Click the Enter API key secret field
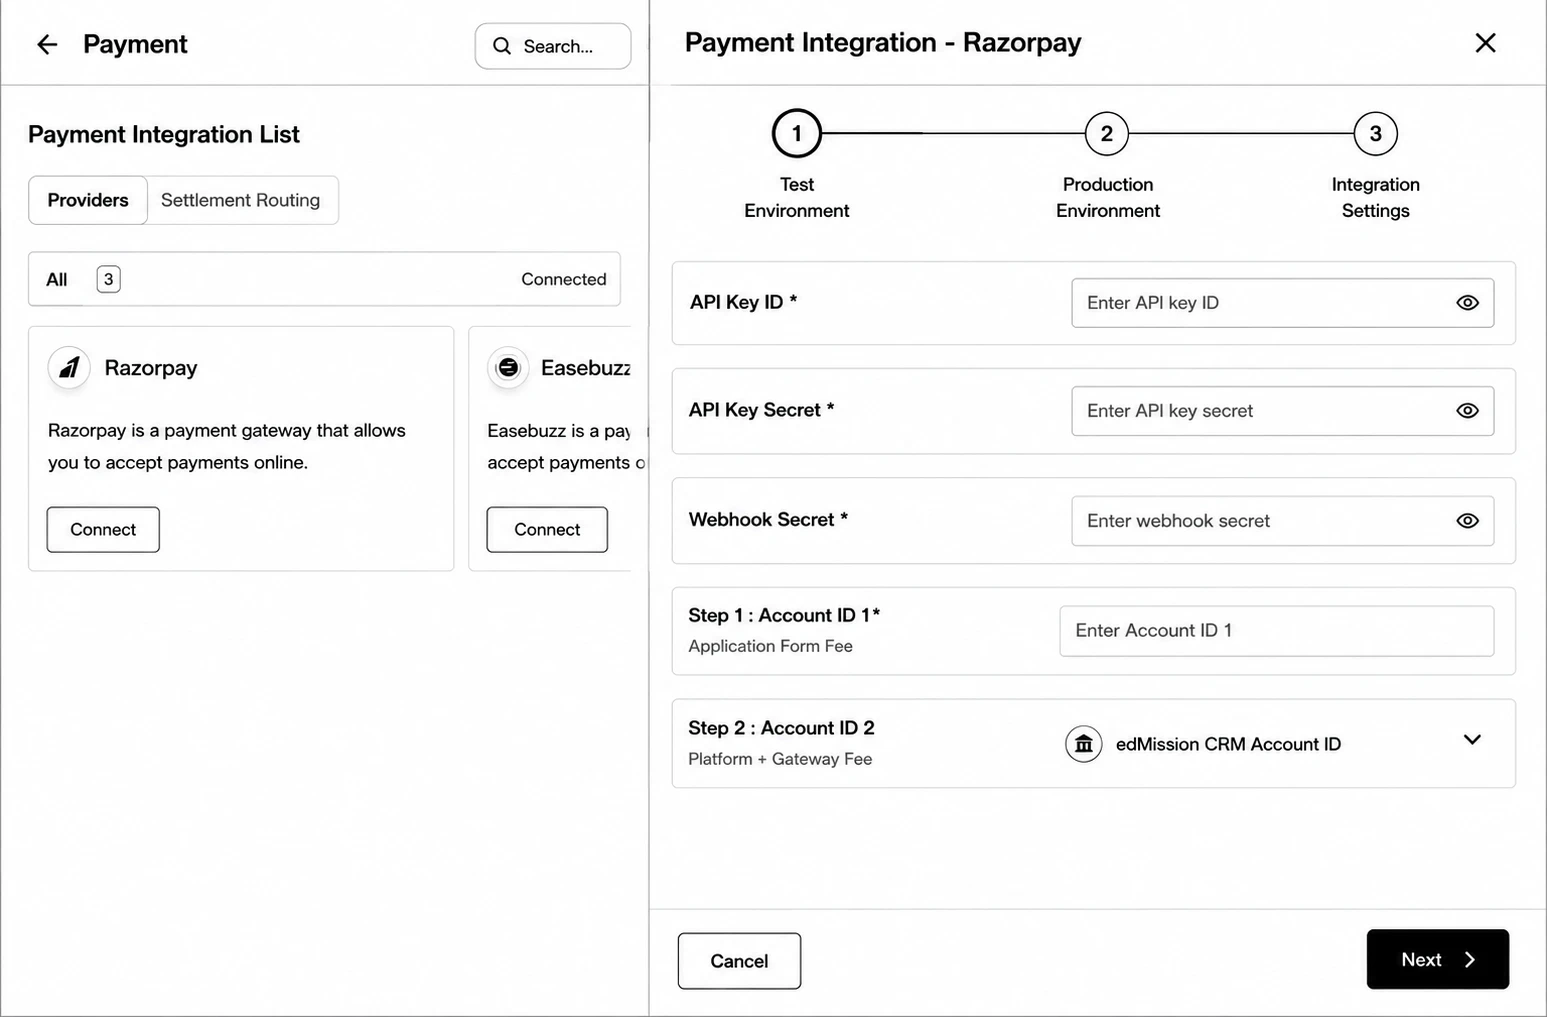This screenshot has height=1017, width=1547. click(x=1282, y=411)
